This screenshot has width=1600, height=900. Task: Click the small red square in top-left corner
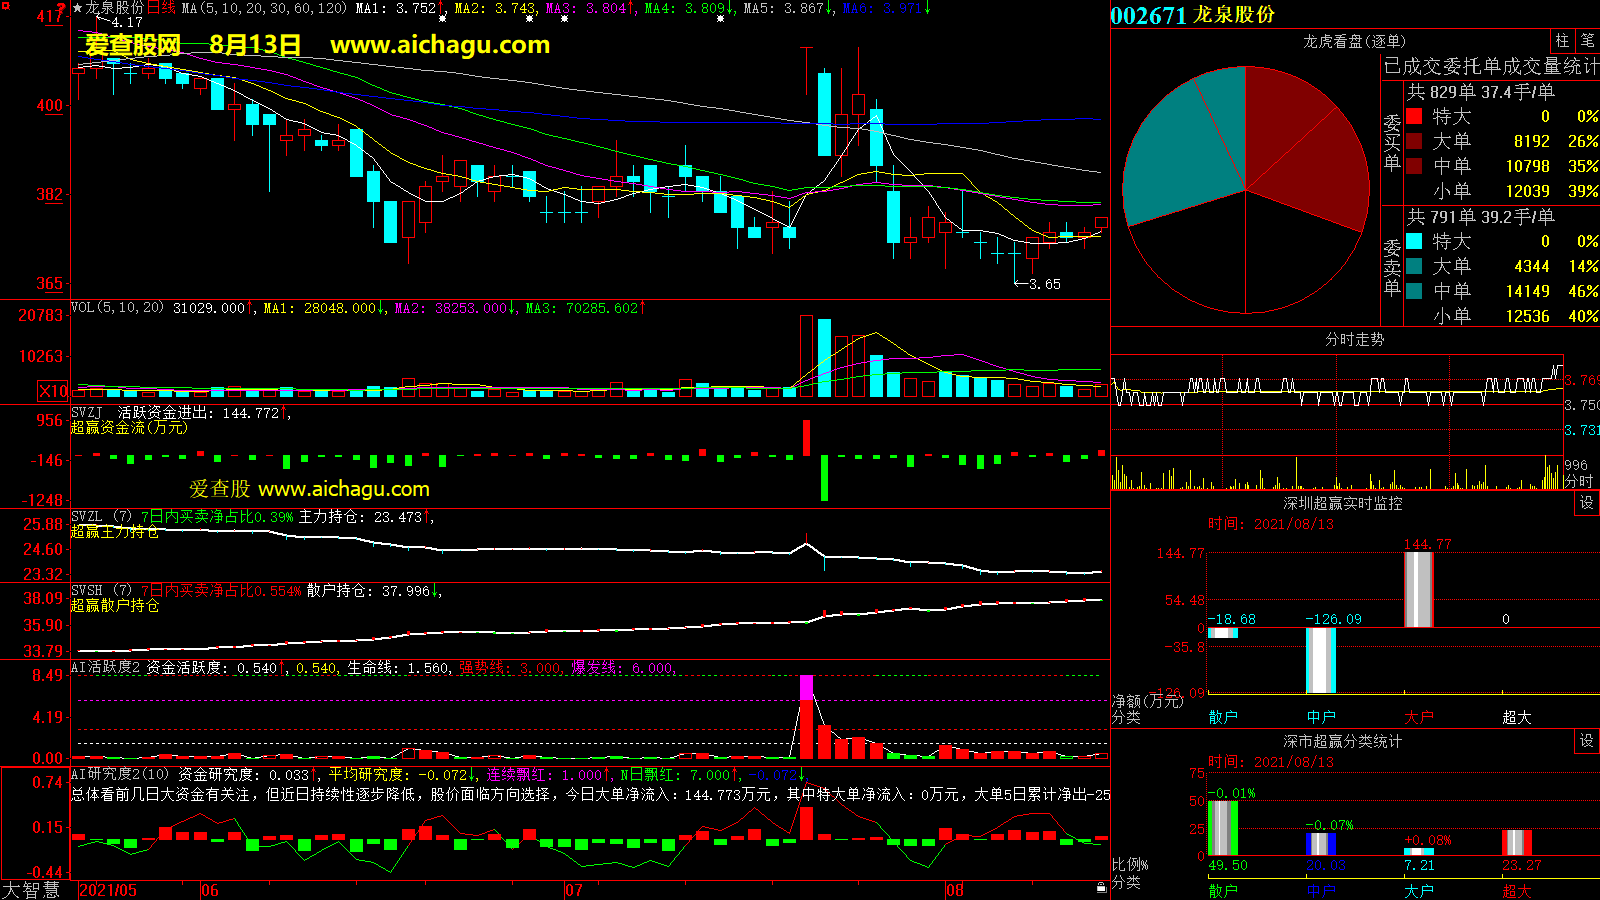(5, 6)
